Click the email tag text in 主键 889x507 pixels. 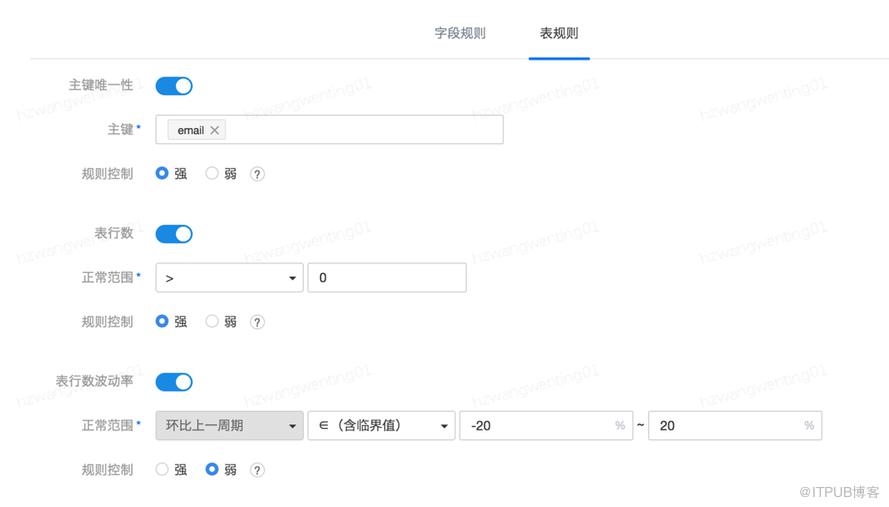tap(190, 130)
